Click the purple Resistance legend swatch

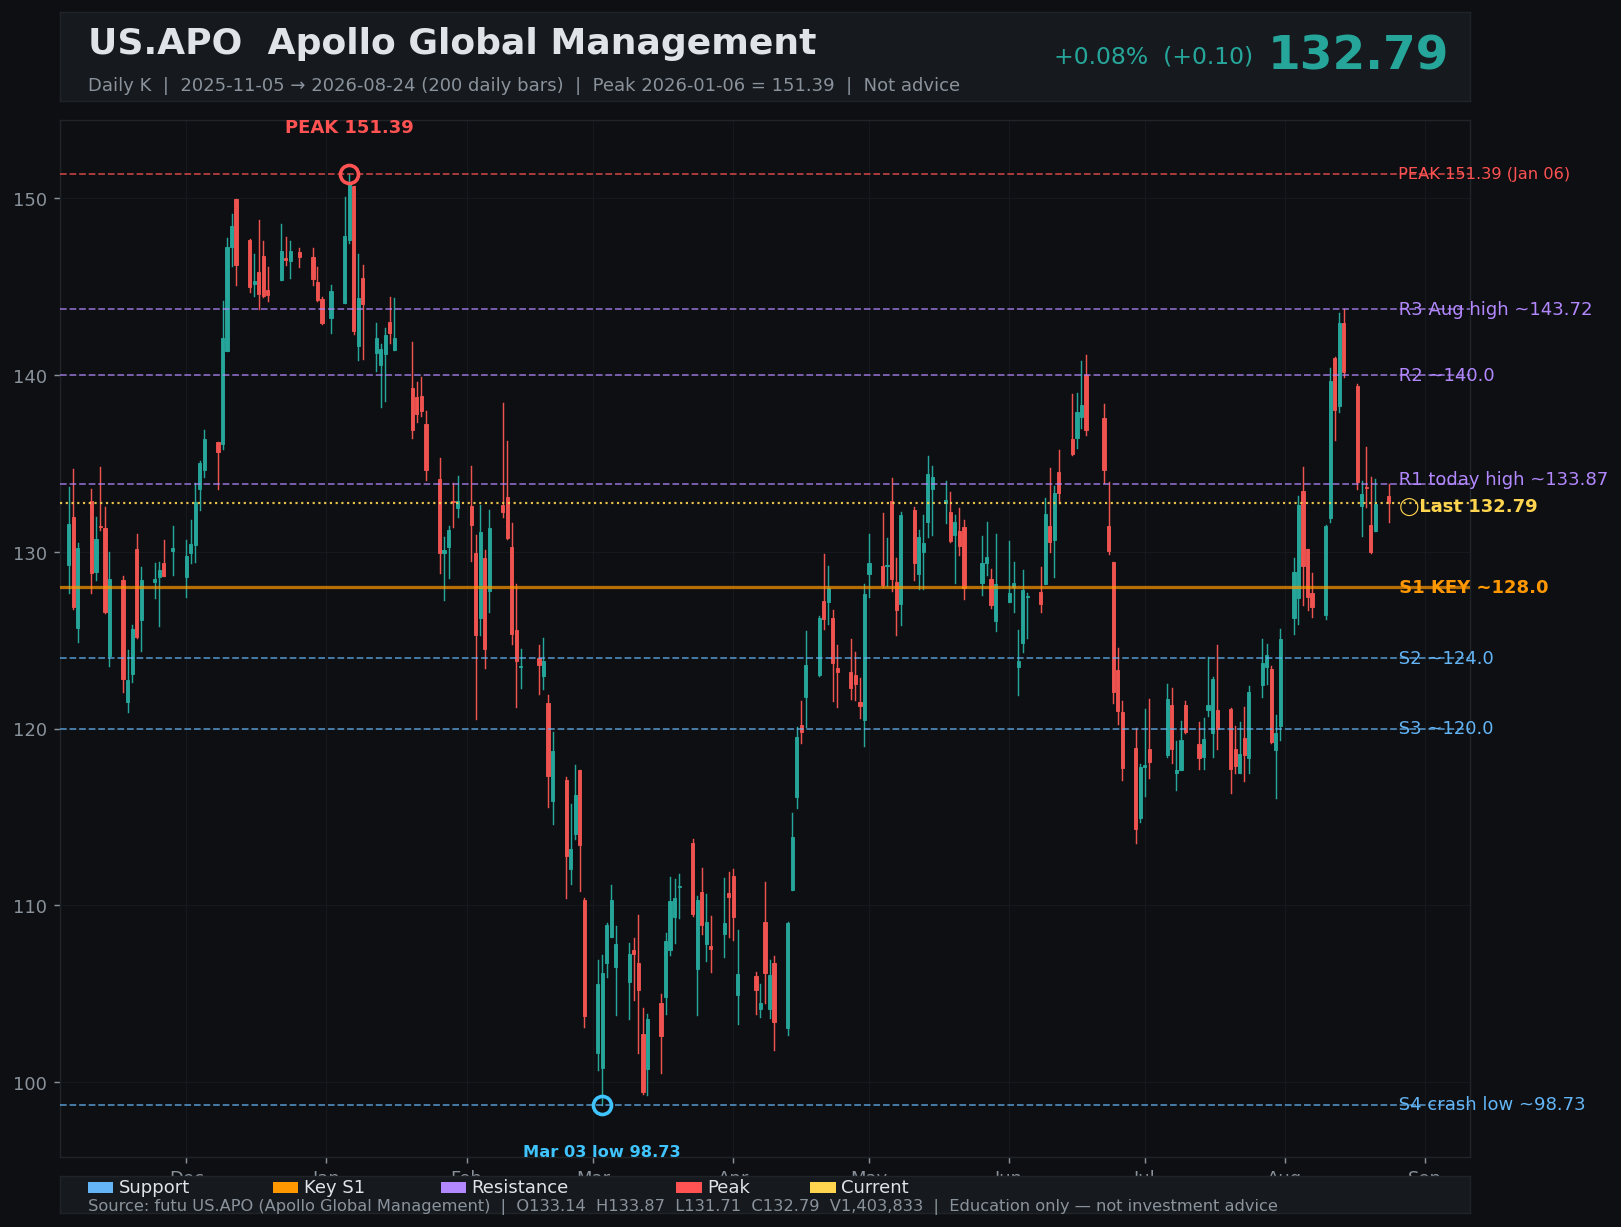pyautogui.click(x=453, y=1187)
